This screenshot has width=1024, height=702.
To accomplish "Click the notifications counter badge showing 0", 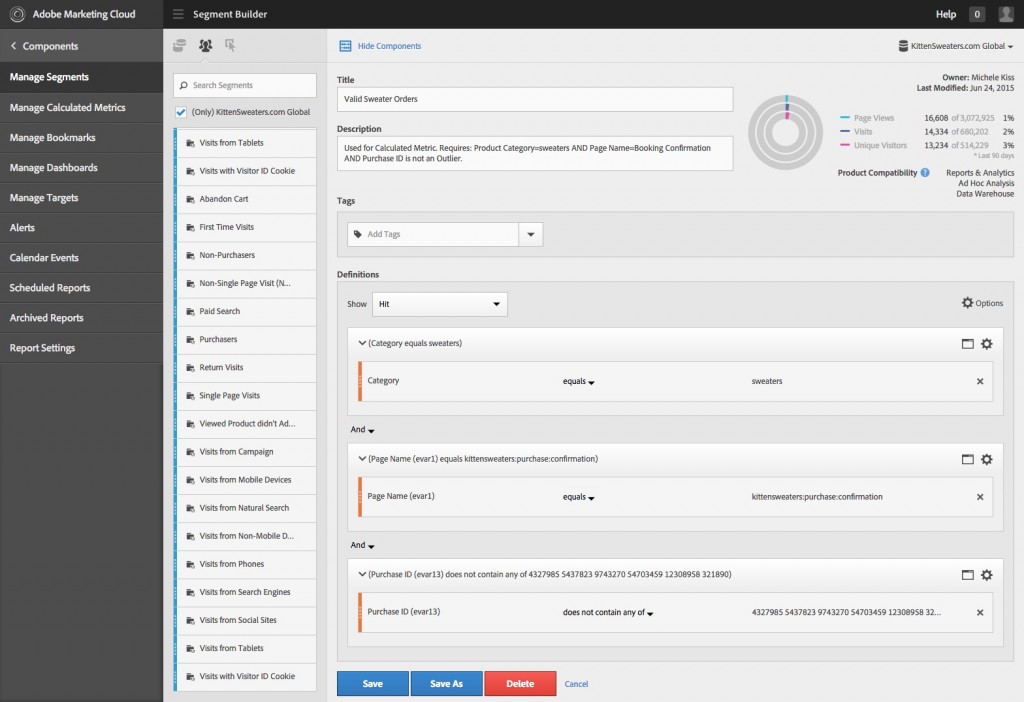I will (x=977, y=14).
